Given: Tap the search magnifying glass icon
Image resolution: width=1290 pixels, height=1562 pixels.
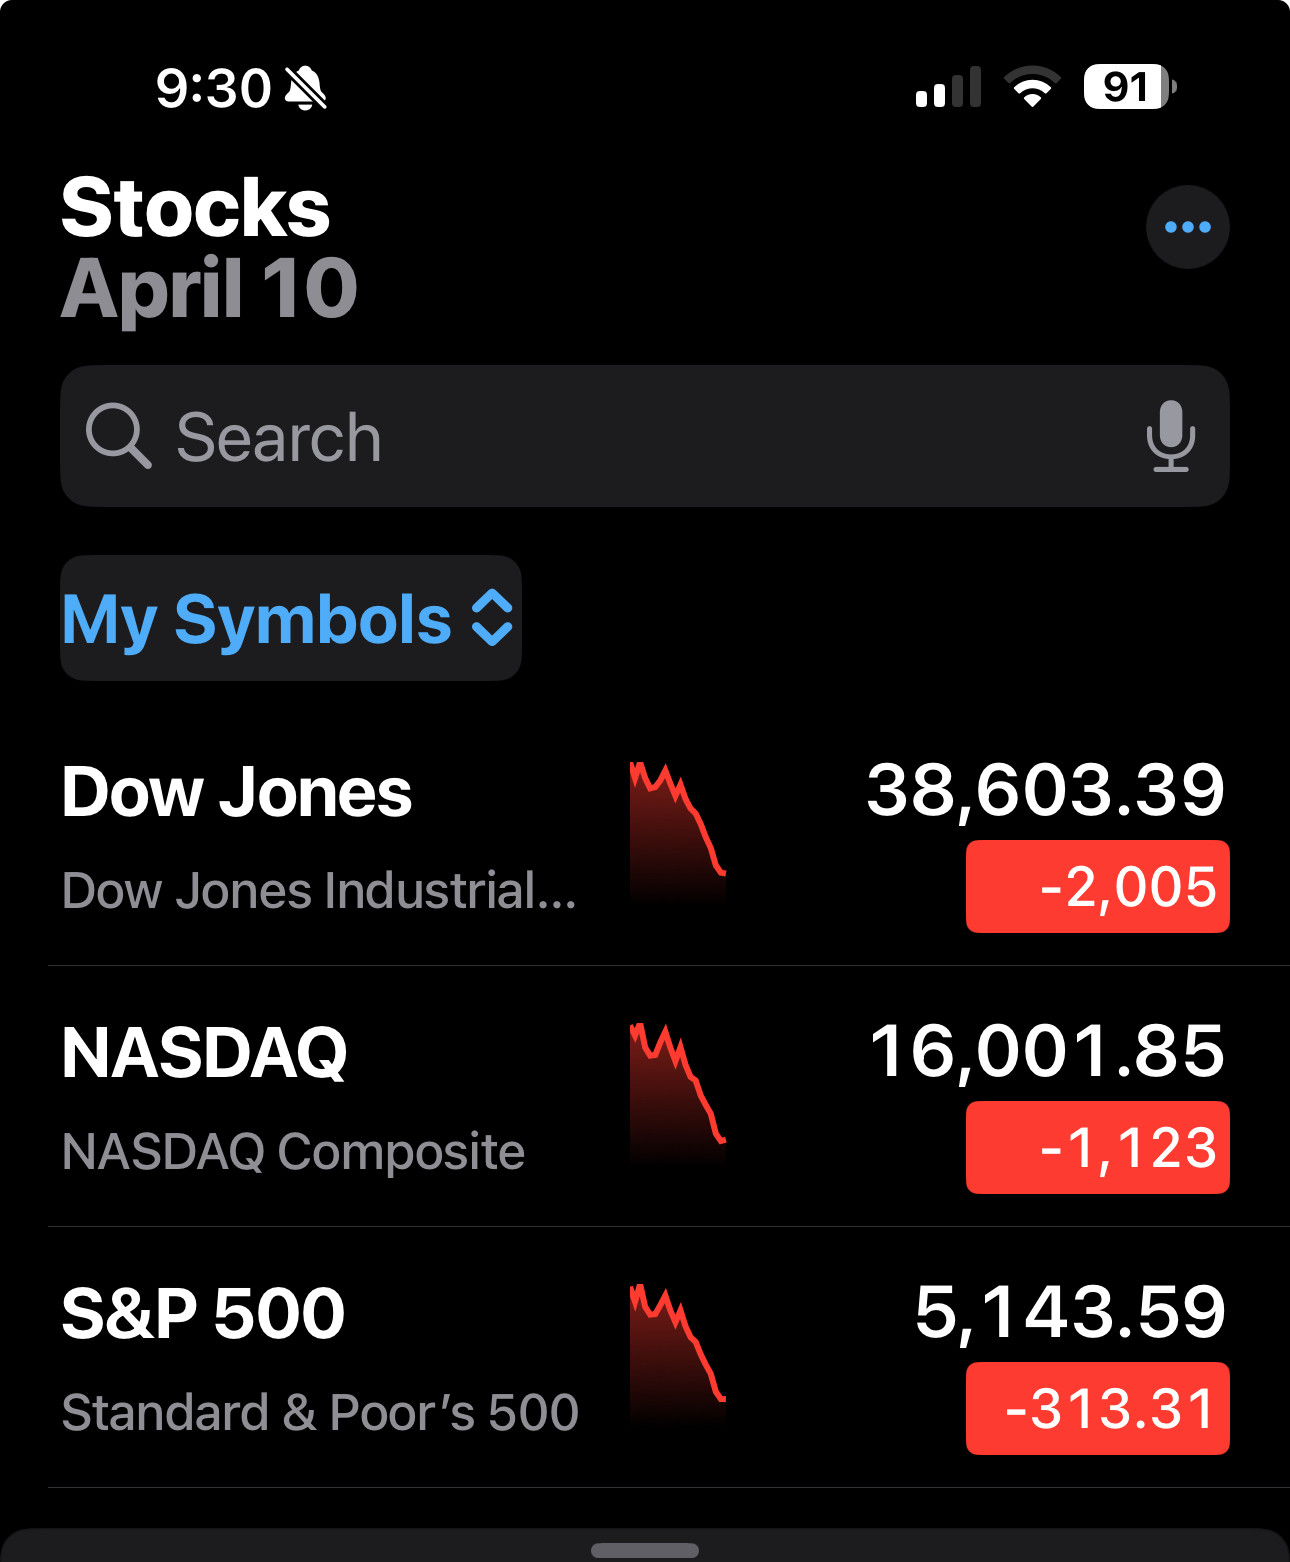Looking at the screenshot, I should pos(118,436).
